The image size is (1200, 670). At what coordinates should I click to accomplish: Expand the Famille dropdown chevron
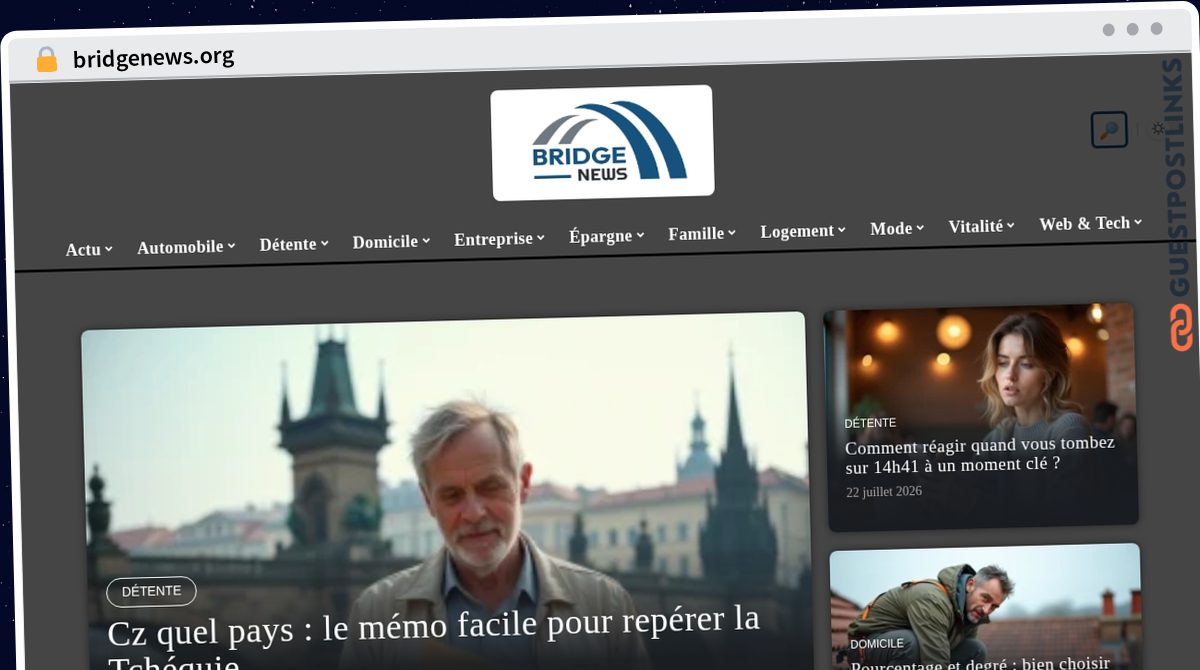point(732,233)
